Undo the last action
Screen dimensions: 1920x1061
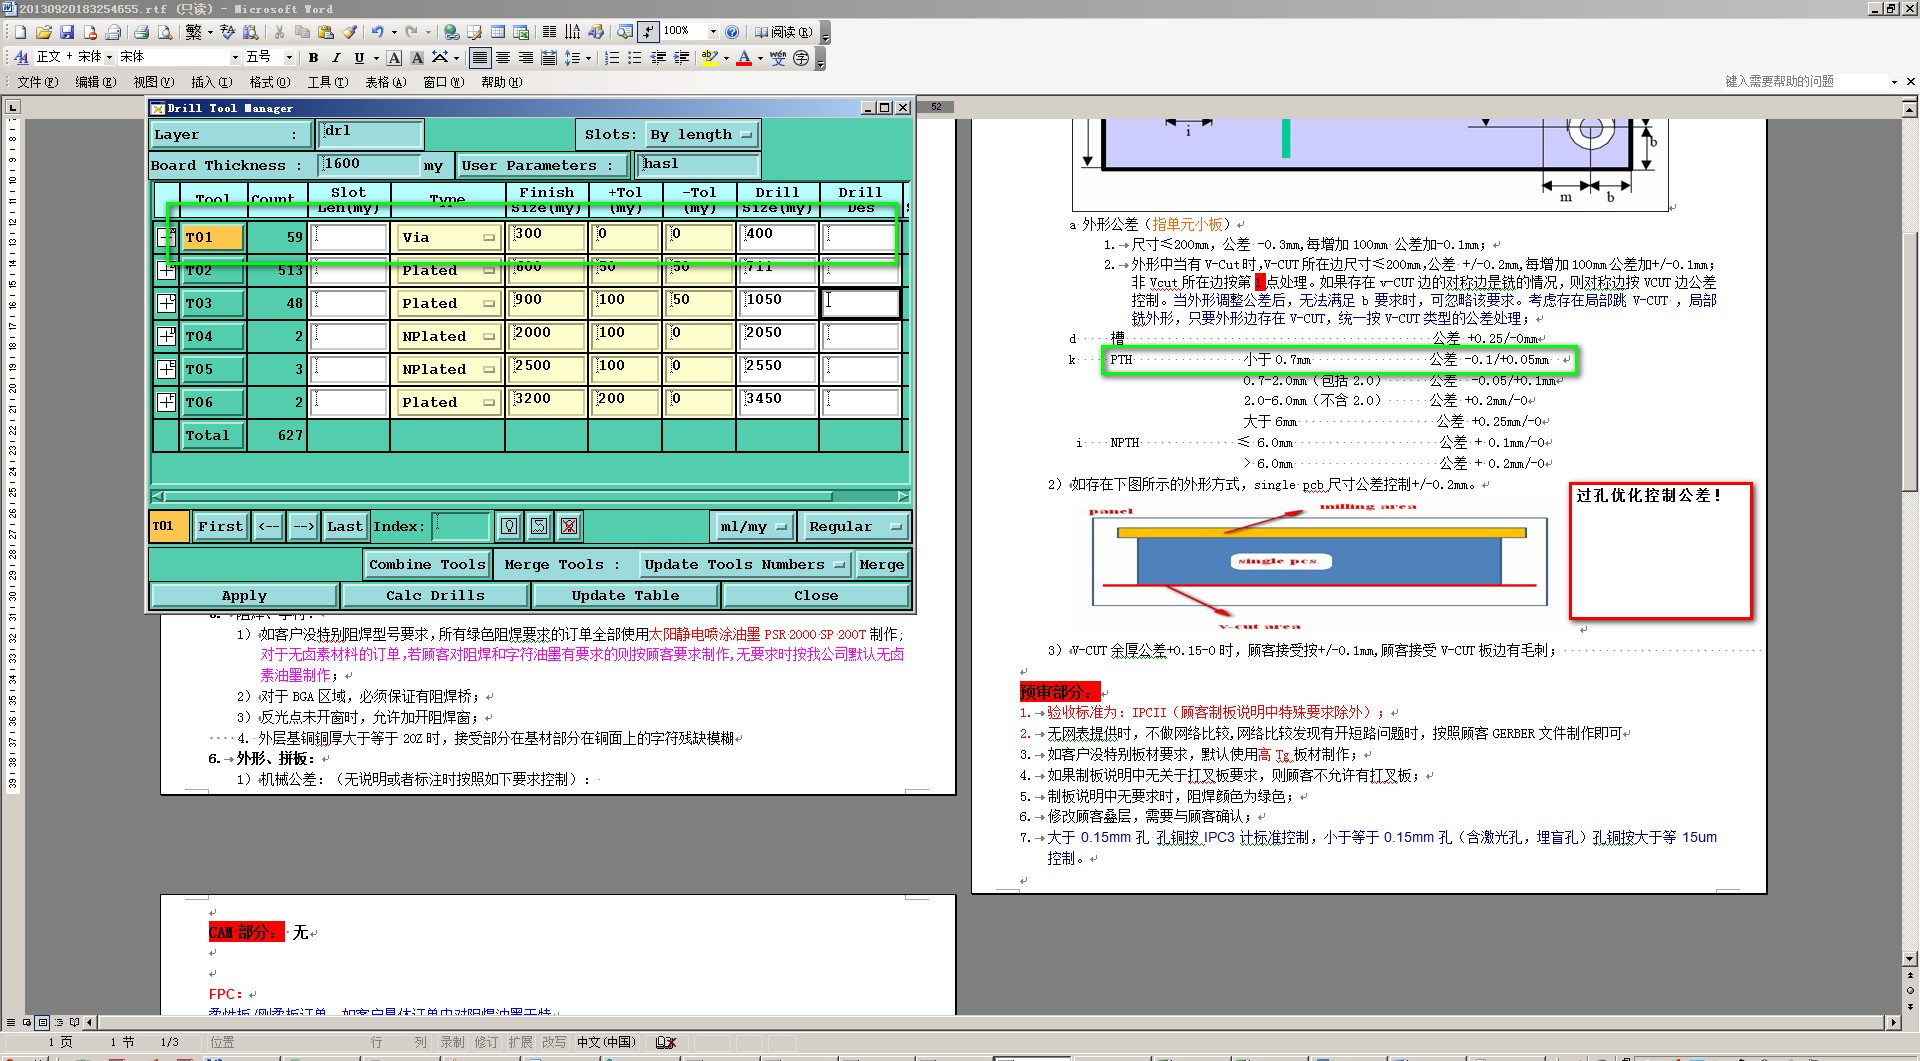coord(377,32)
